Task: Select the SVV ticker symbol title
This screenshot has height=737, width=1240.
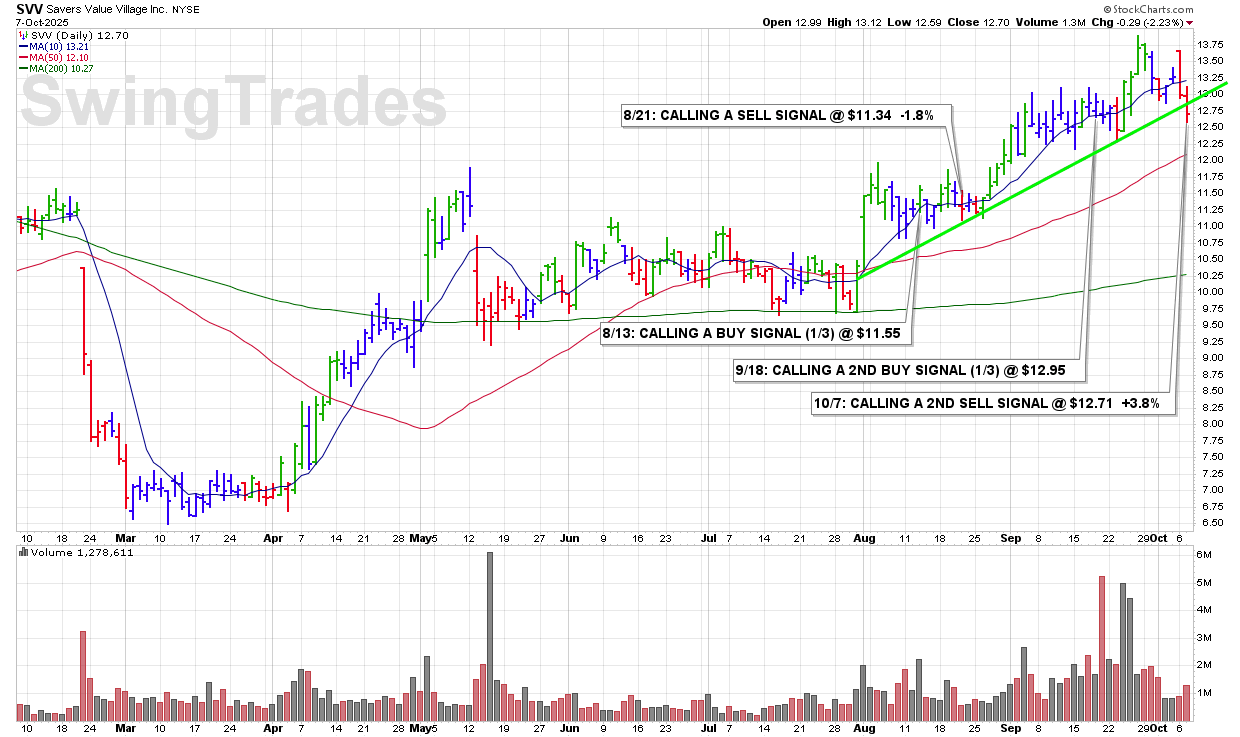Action: pos(30,8)
